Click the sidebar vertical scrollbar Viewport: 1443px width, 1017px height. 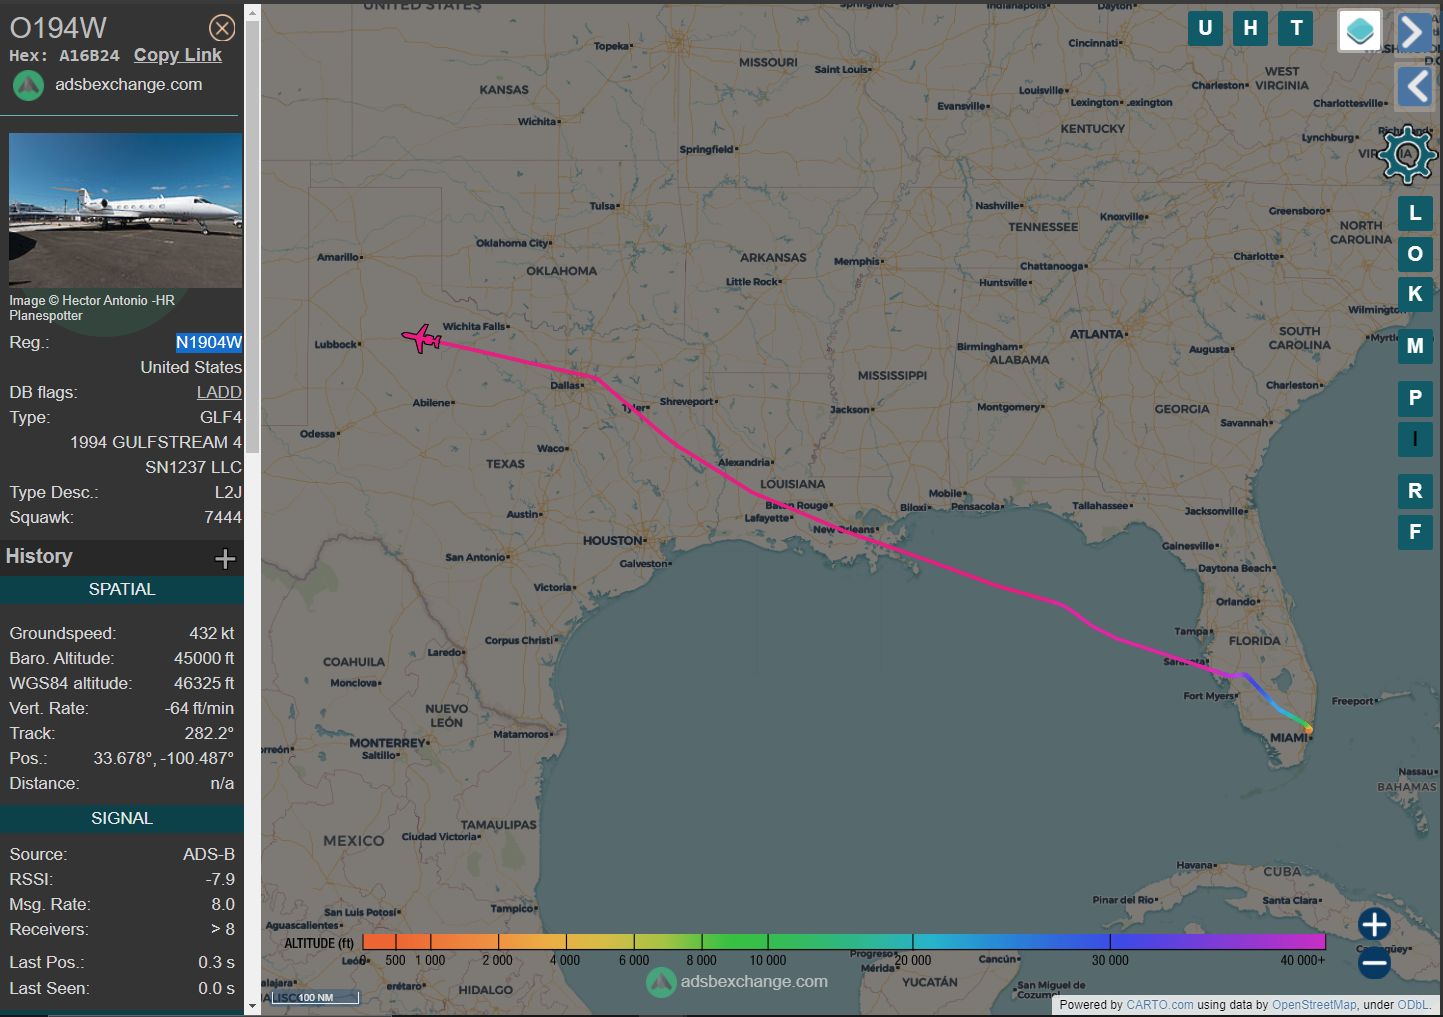click(252, 235)
